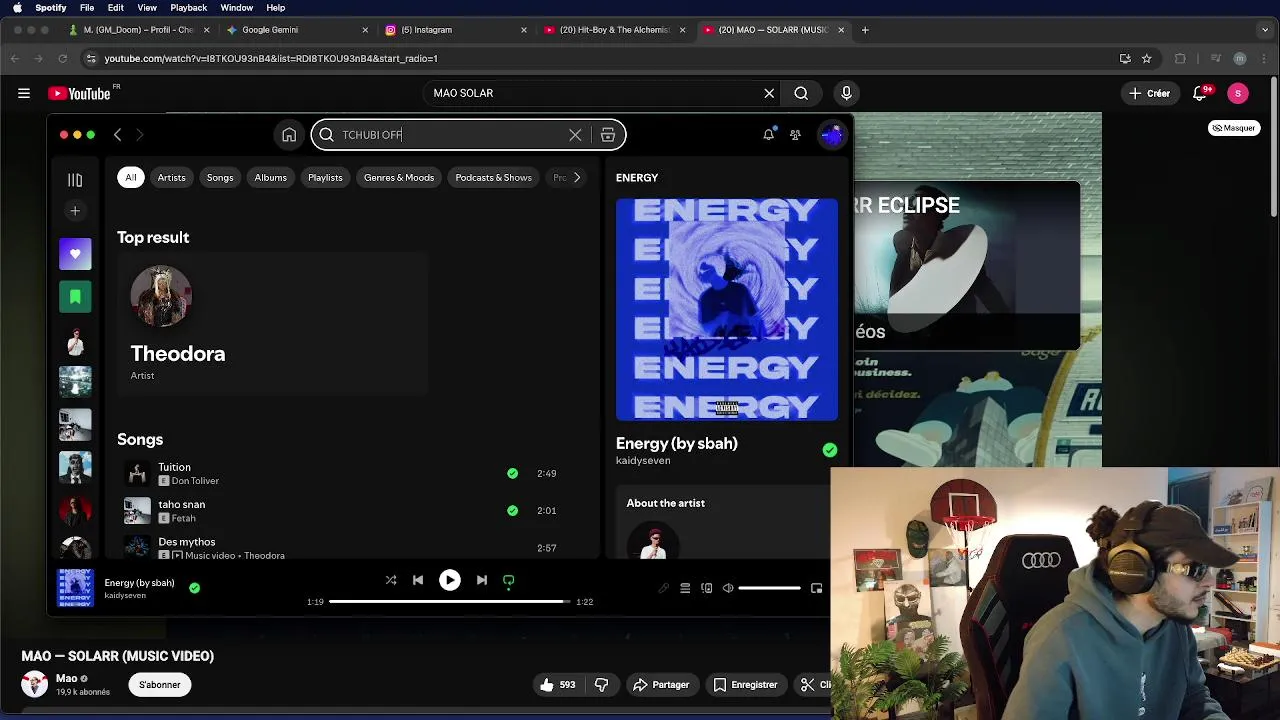Mute Spotify volume speaker icon
Viewport: 1280px width, 720px height.
[728, 588]
